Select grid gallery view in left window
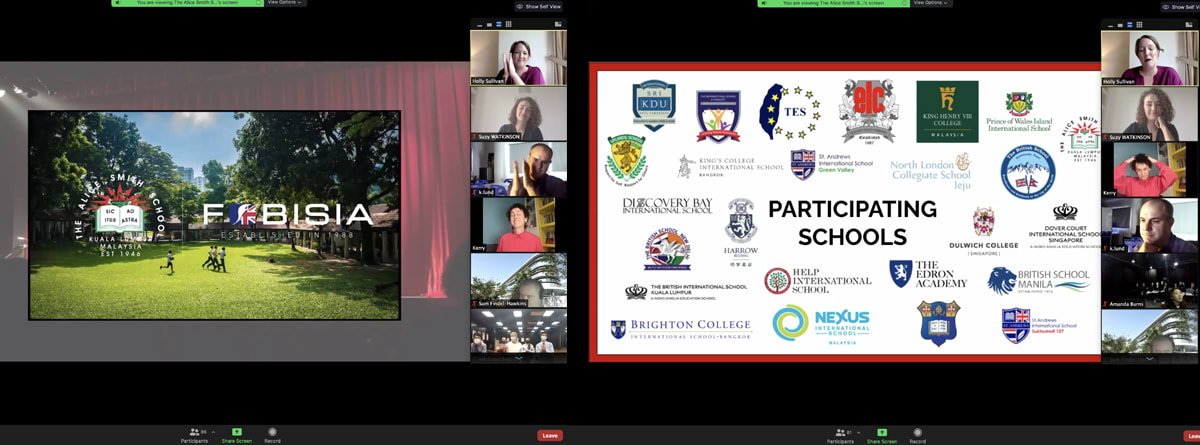Image resolution: width=1200 pixels, height=445 pixels. click(x=508, y=24)
